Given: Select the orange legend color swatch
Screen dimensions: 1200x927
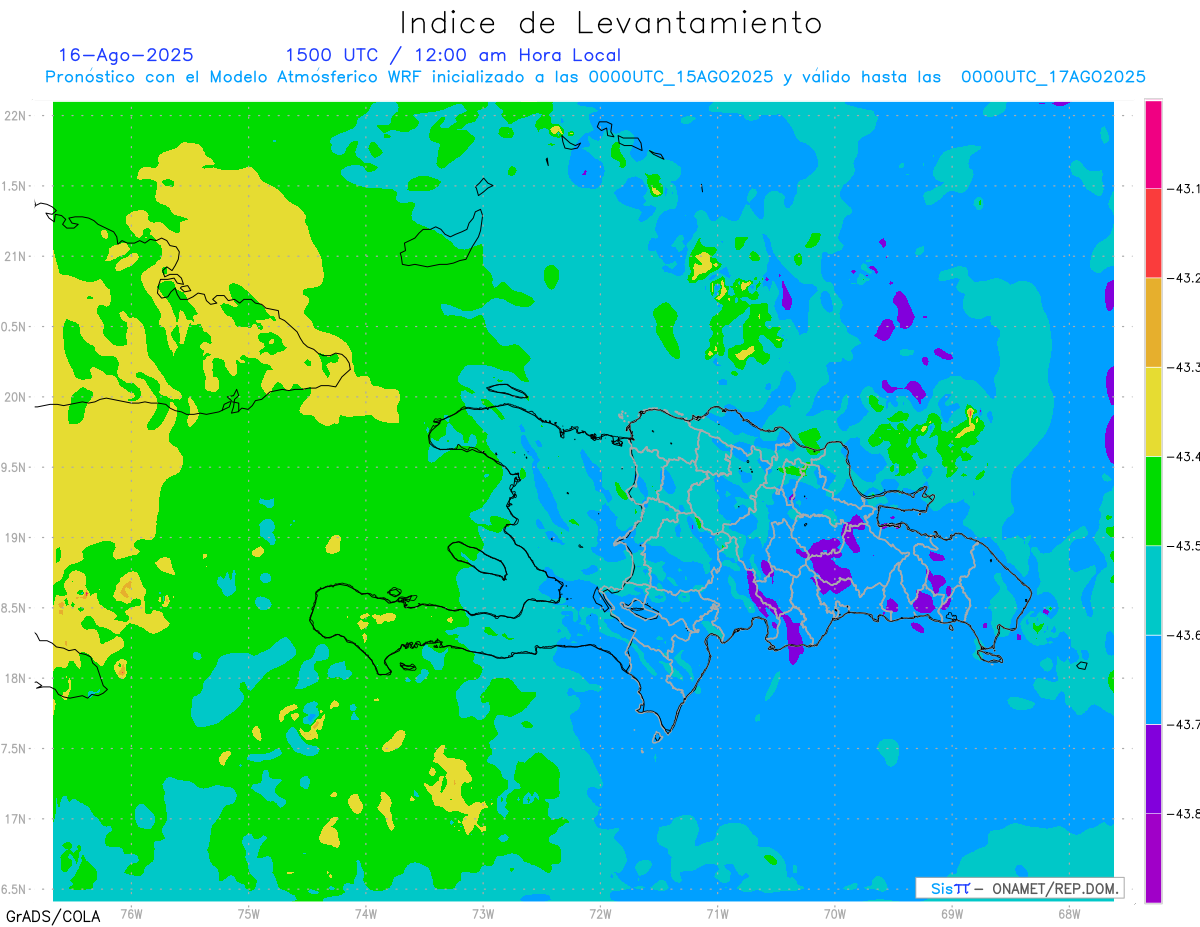Looking at the screenshot, I should [x=1153, y=322].
